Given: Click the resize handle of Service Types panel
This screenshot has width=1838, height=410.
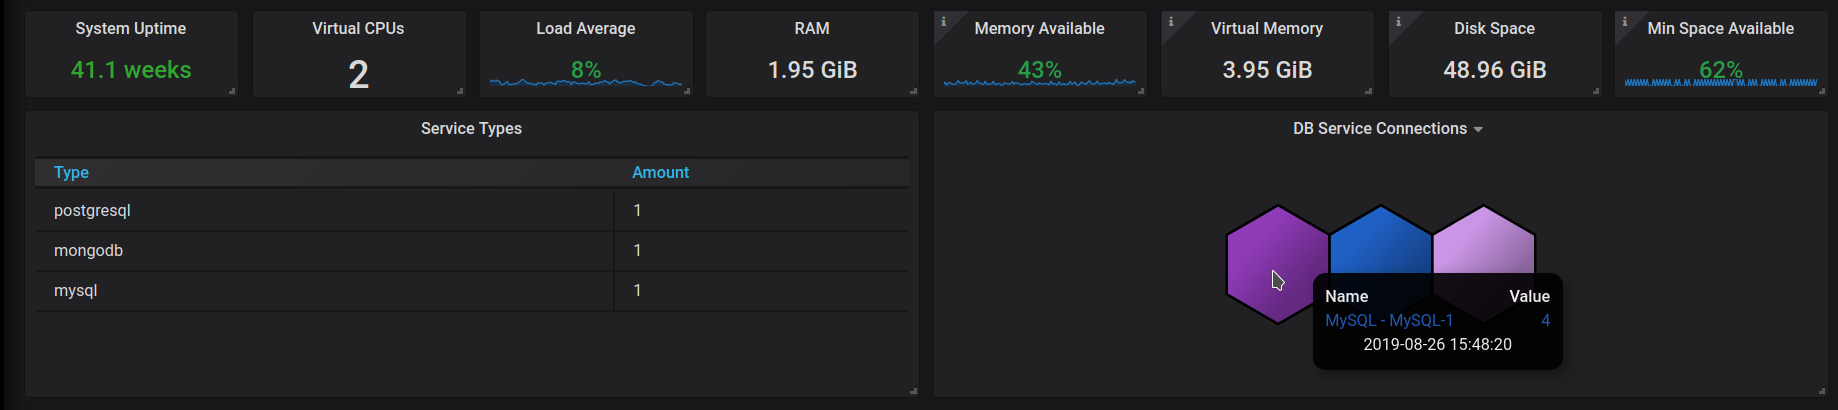Looking at the screenshot, I should pyautogui.click(x=913, y=391).
